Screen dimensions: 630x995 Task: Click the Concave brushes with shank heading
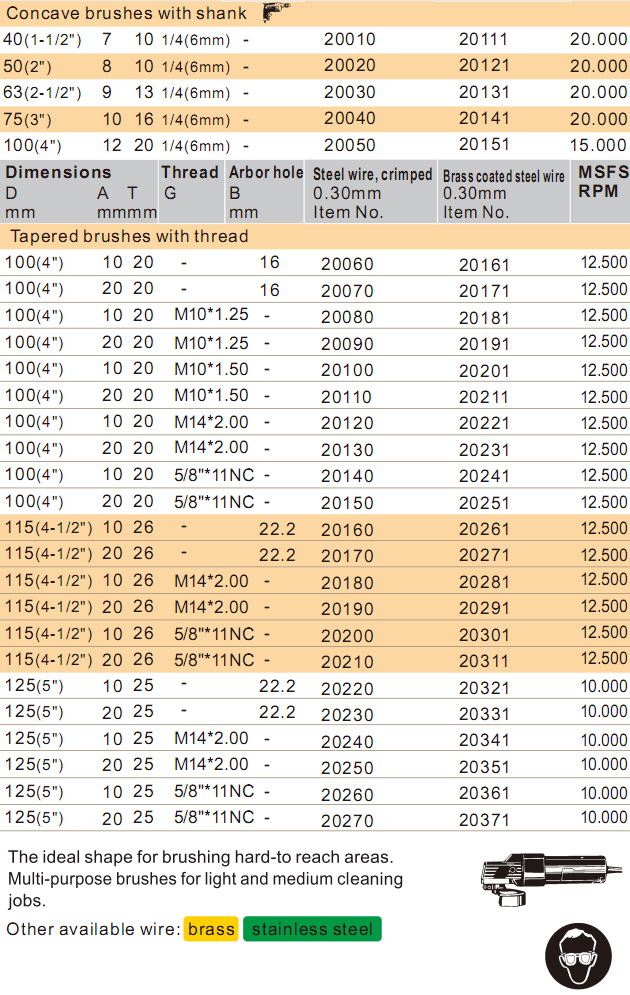coord(126,13)
